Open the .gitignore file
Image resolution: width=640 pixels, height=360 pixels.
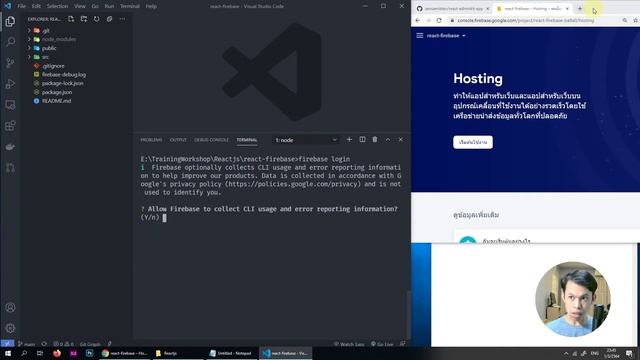click(x=53, y=66)
